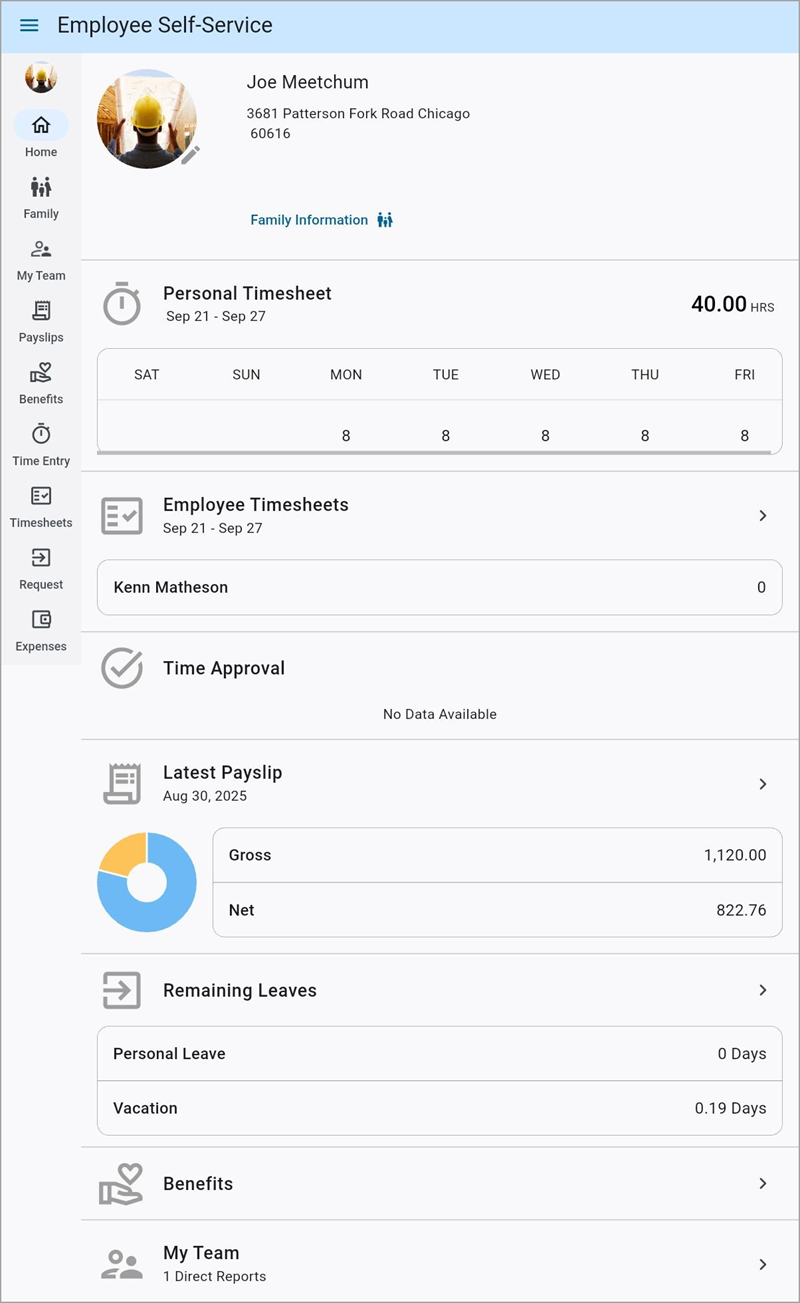Expand the Latest Payslip chevron

762,784
